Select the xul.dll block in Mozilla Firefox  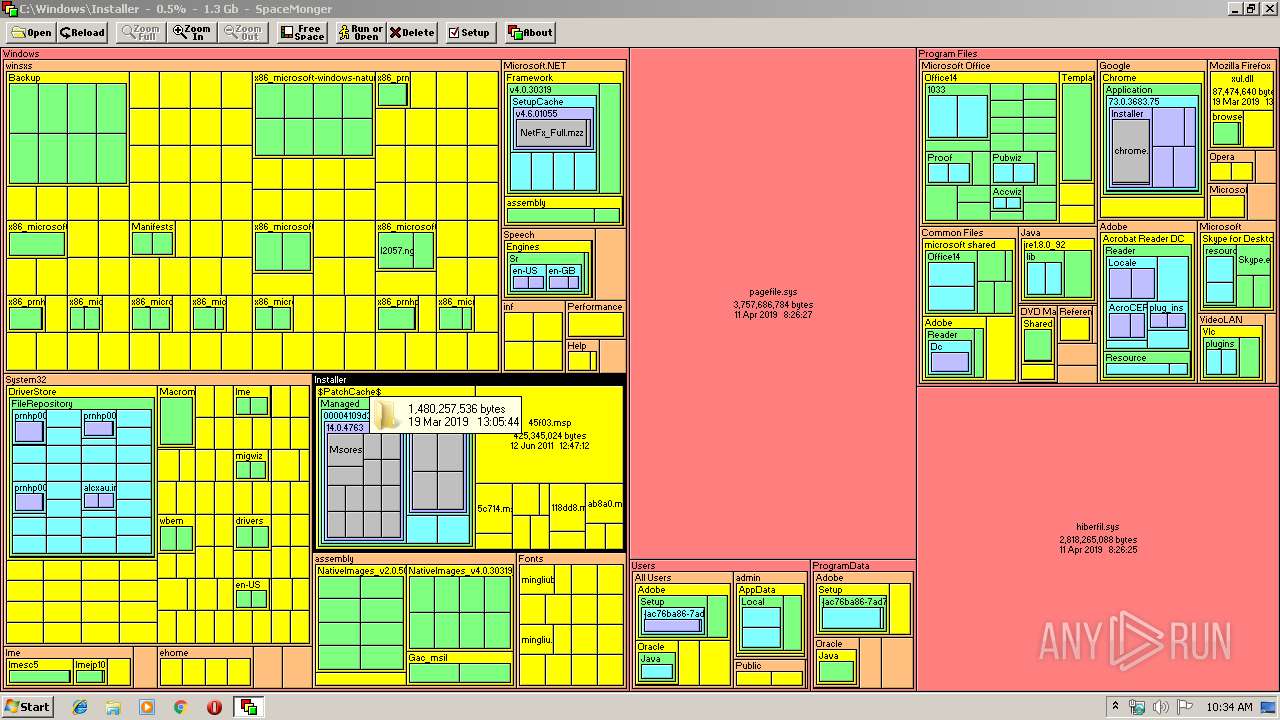1241,90
